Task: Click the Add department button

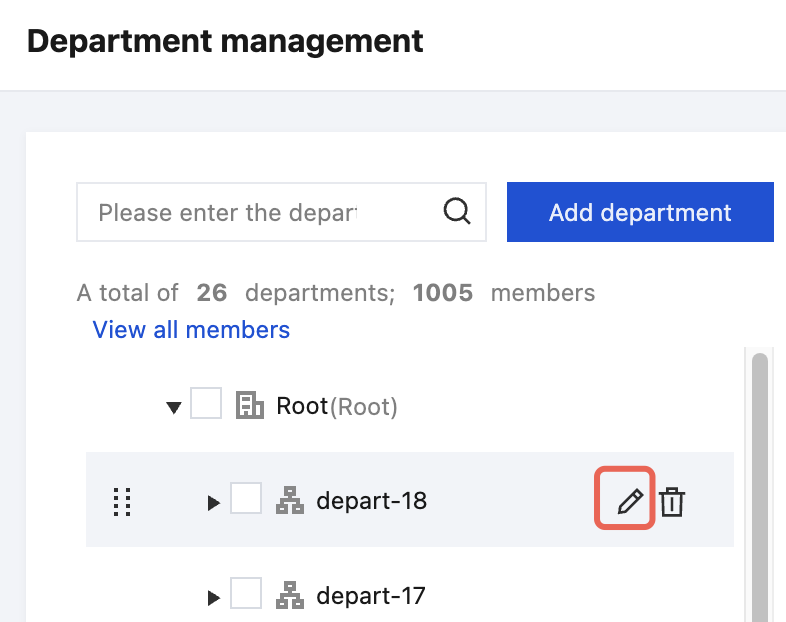Action: click(x=640, y=212)
